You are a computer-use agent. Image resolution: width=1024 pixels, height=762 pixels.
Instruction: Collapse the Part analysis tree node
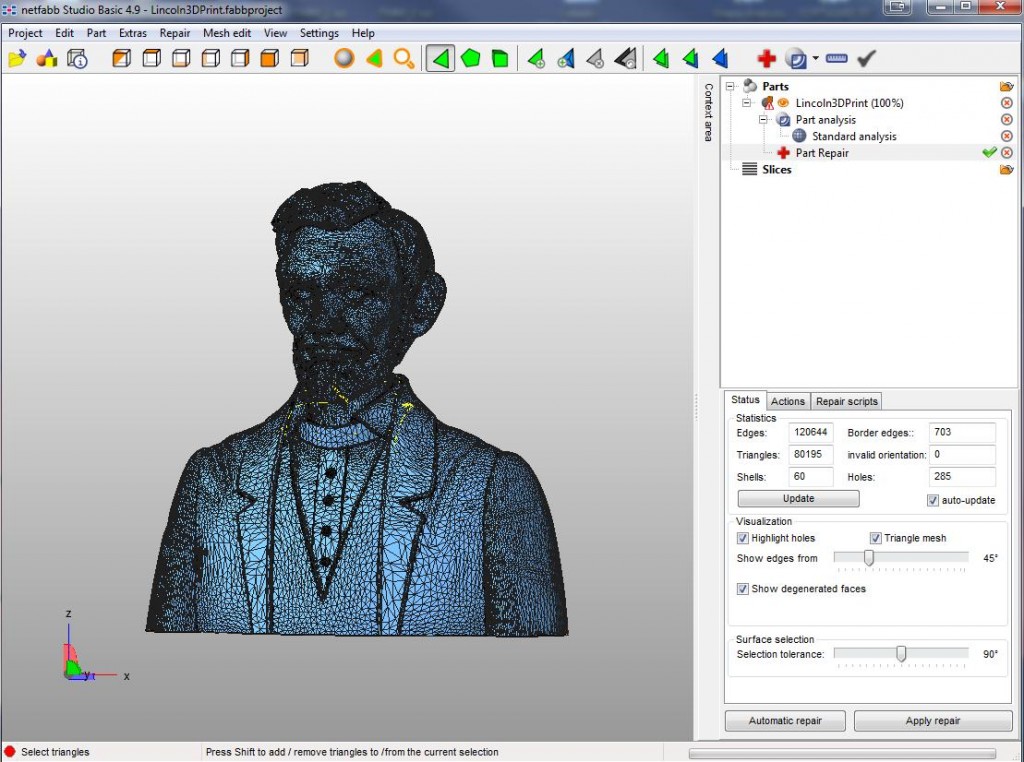[x=762, y=120]
